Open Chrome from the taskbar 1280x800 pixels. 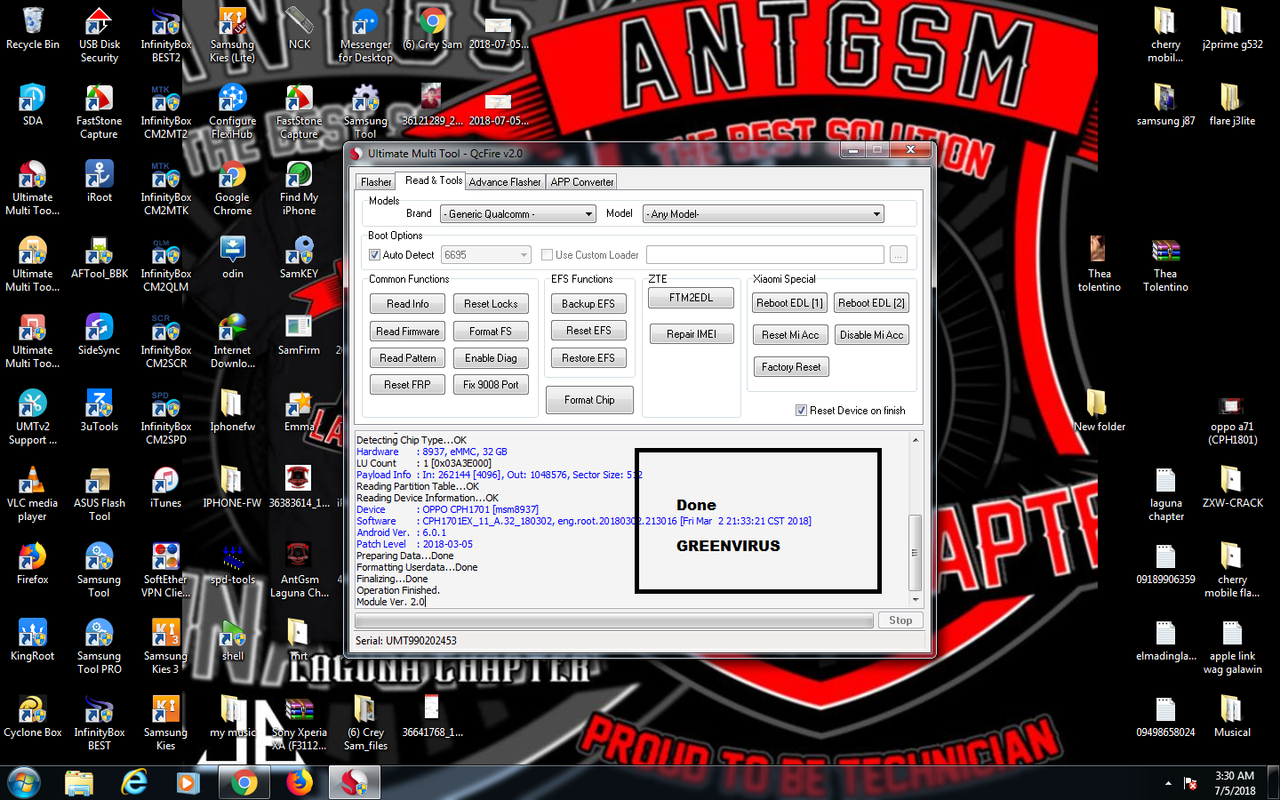tap(244, 782)
